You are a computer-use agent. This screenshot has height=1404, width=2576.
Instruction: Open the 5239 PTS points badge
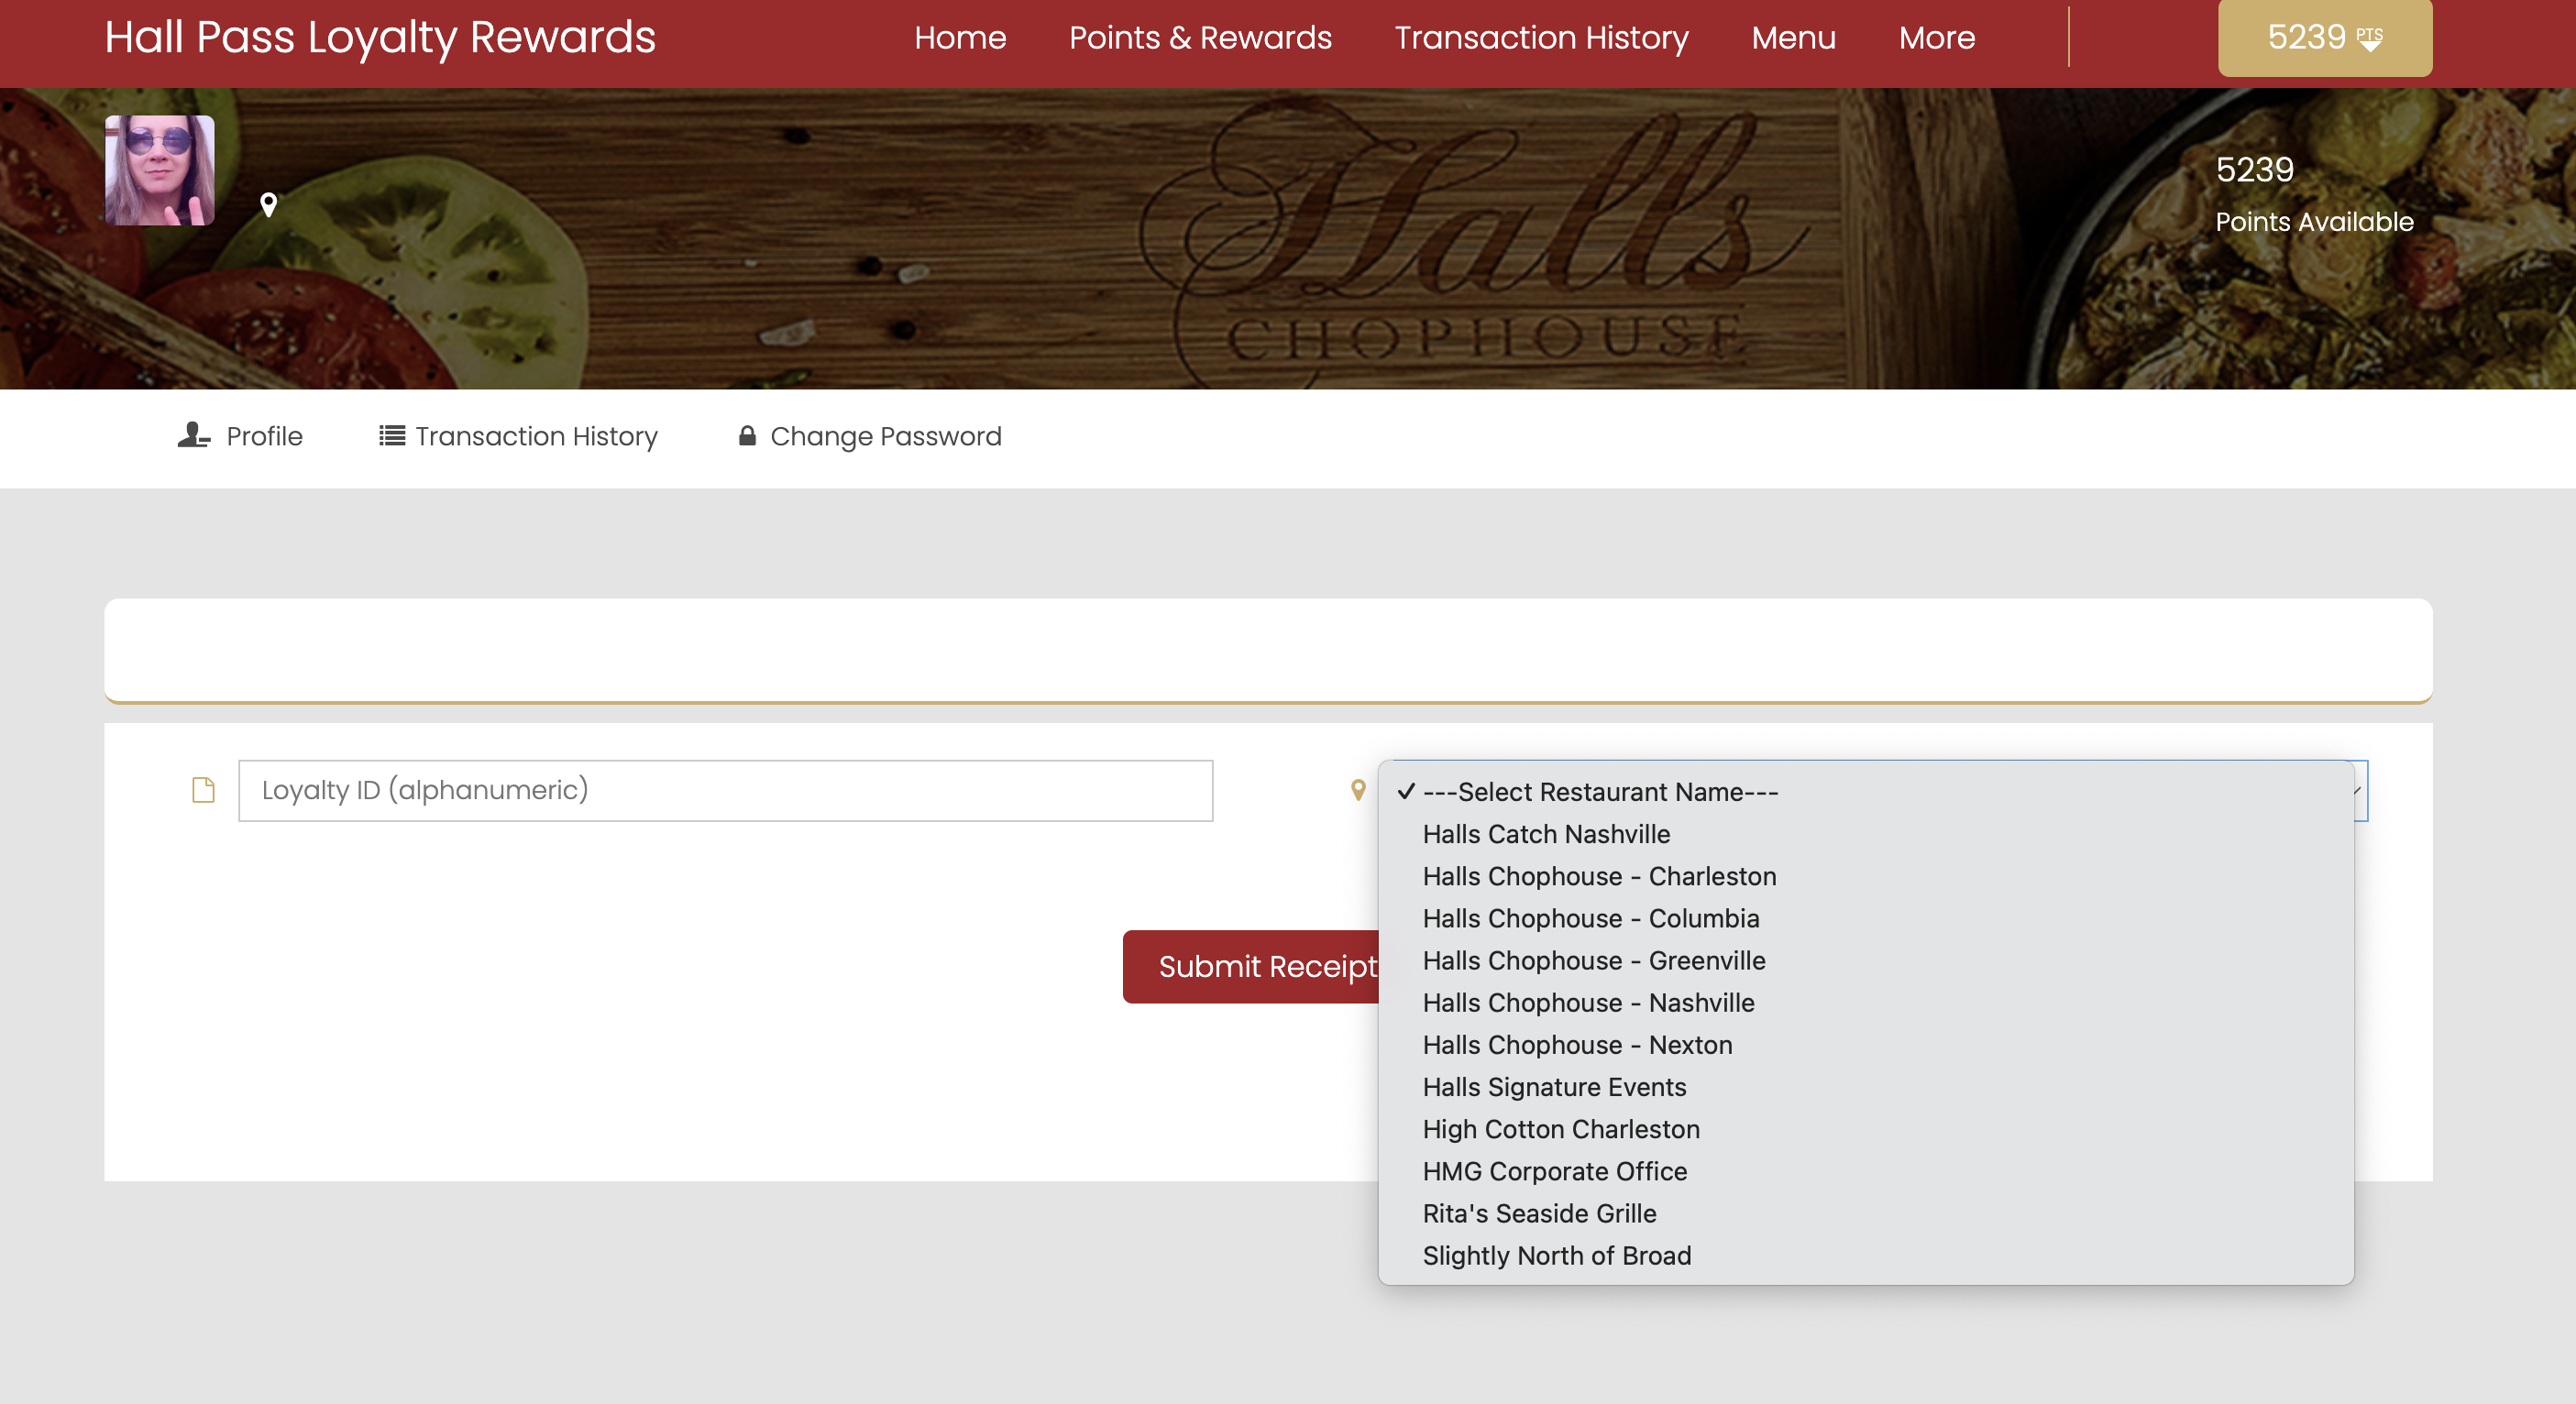2324,38
